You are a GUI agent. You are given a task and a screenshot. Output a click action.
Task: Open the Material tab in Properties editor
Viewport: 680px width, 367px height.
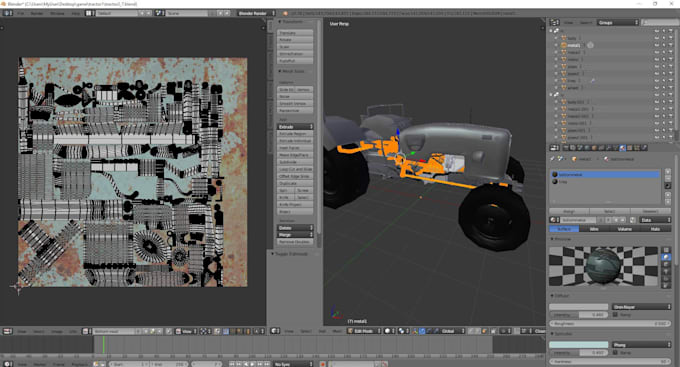[623, 148]
